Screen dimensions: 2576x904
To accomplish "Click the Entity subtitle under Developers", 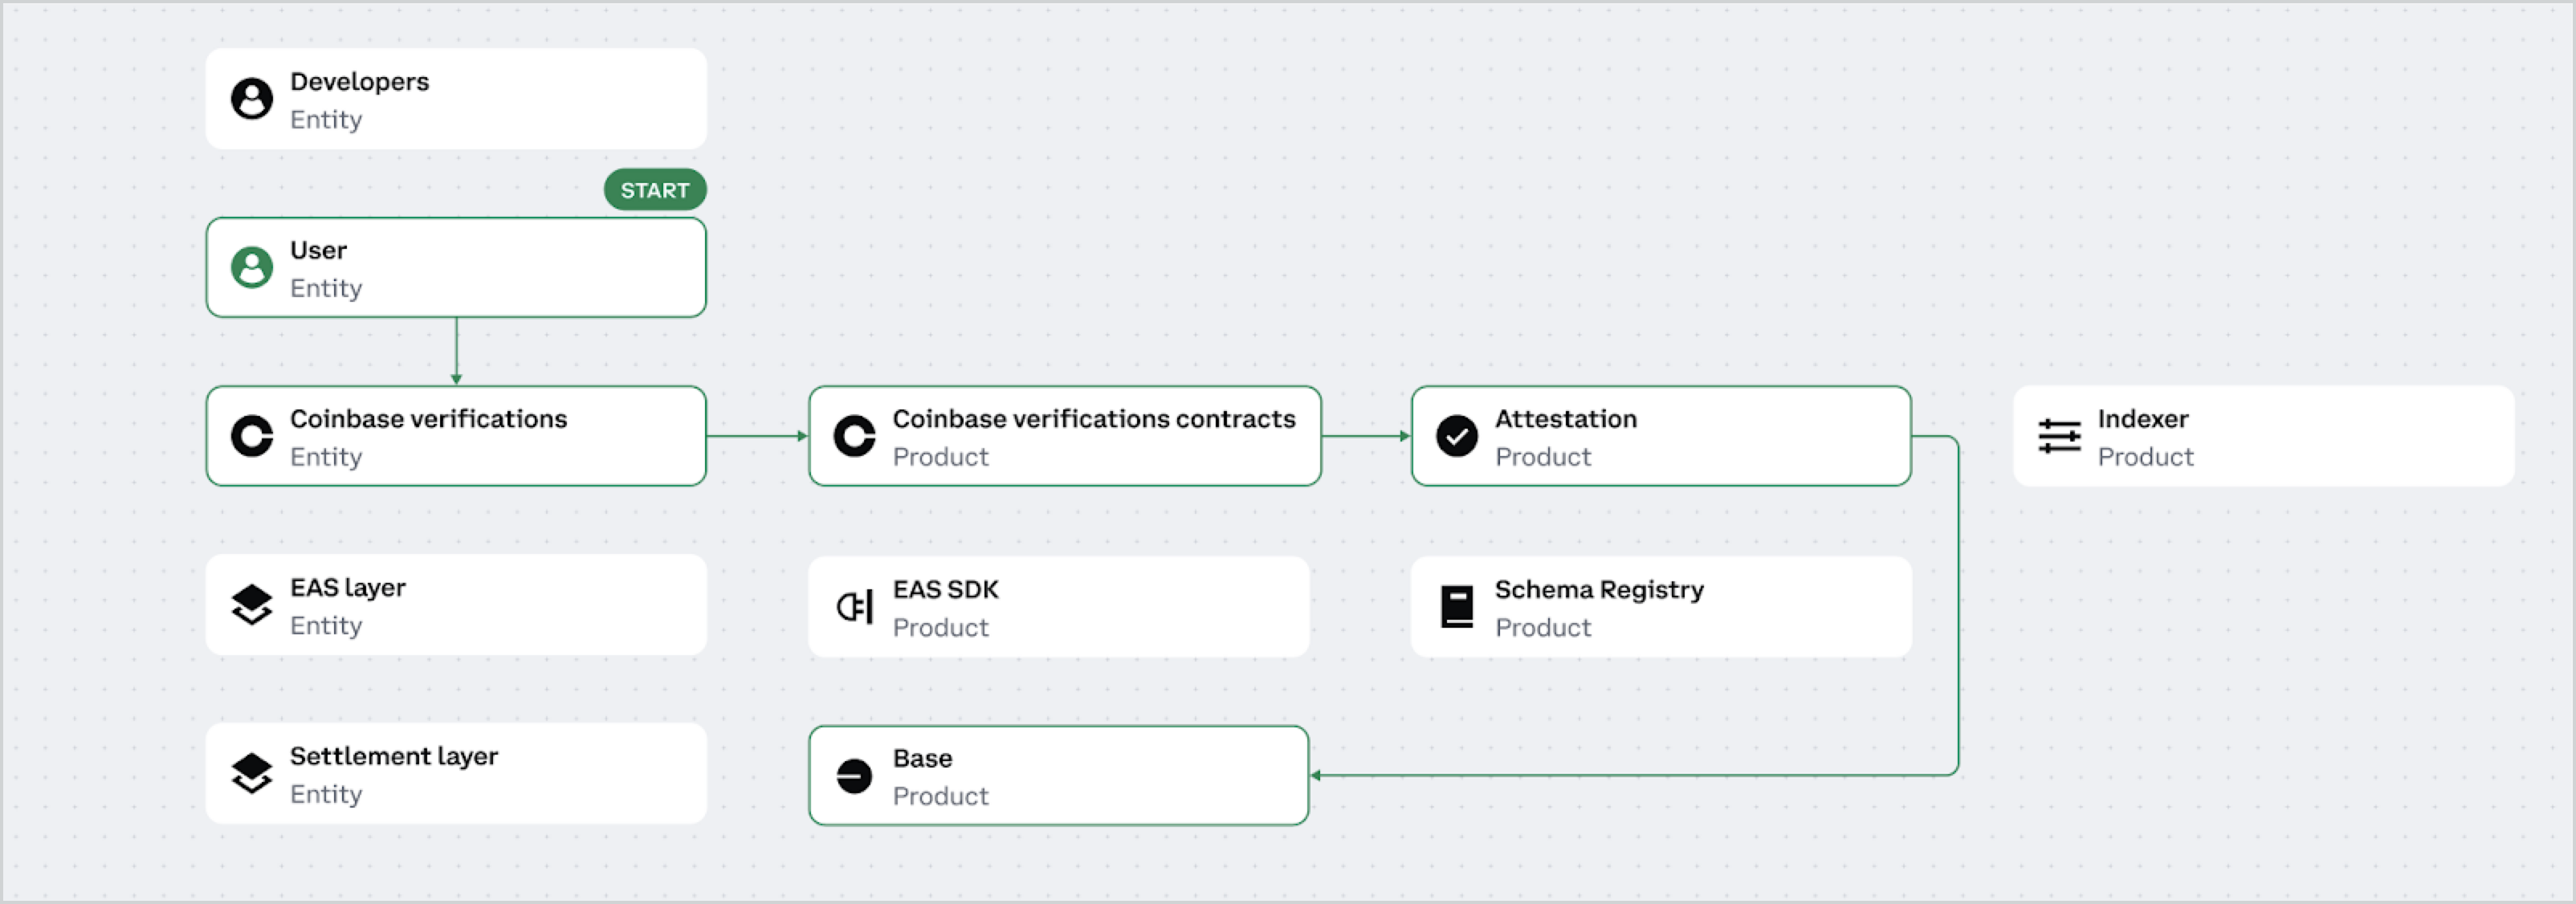I will tap(326, 120).
